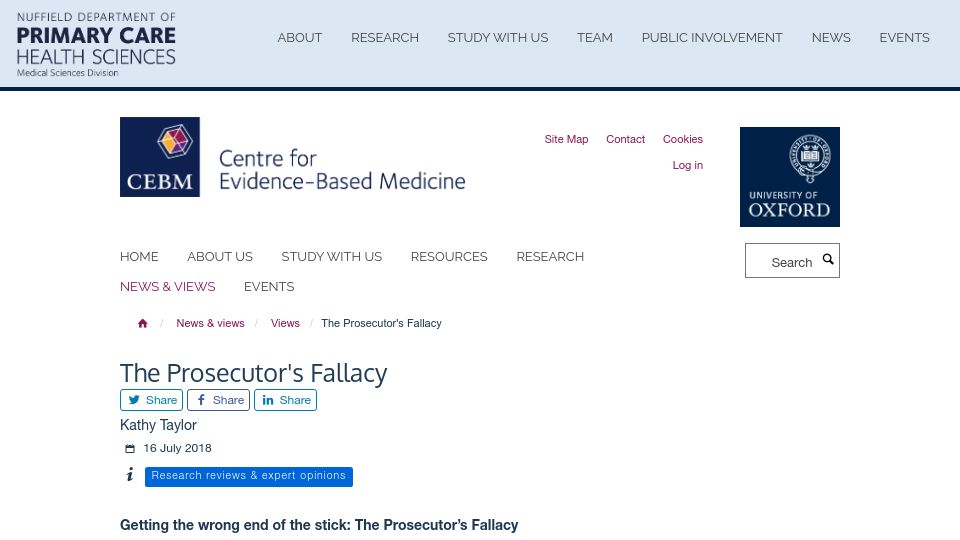Share the article on LinkedIn

[285, 400]
